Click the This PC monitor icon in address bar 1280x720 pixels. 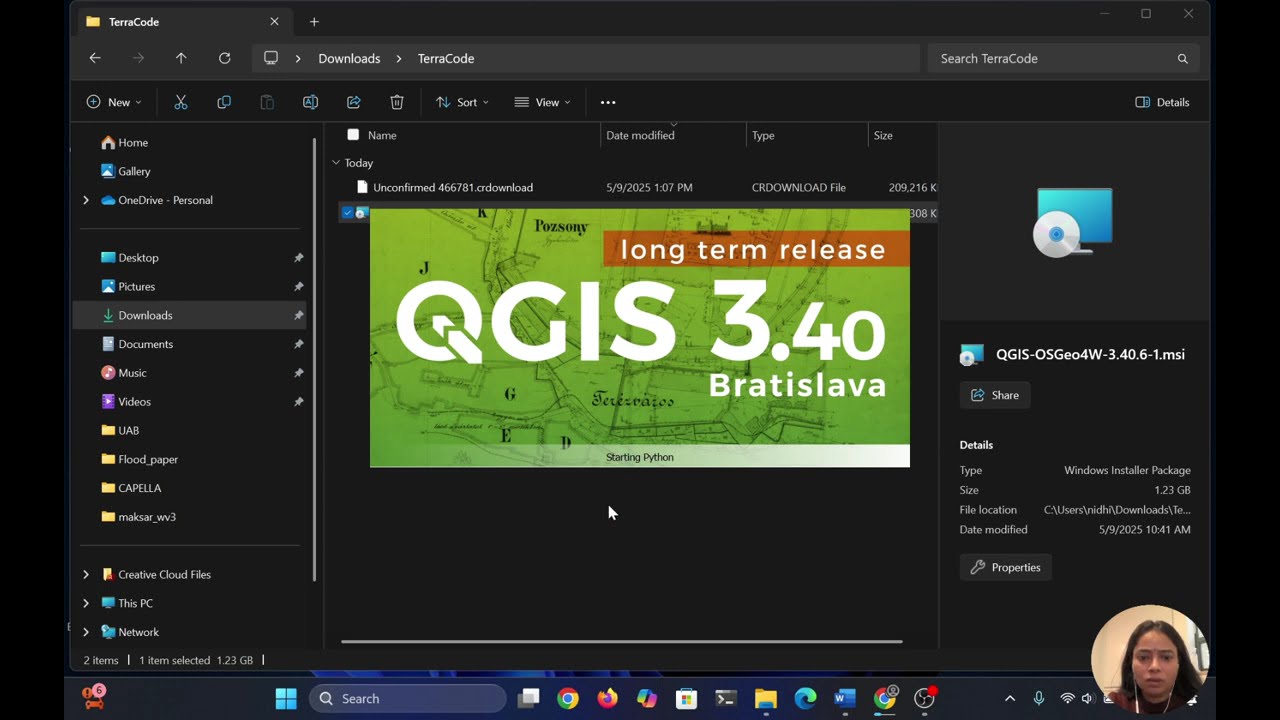click(x=271, y=58)
